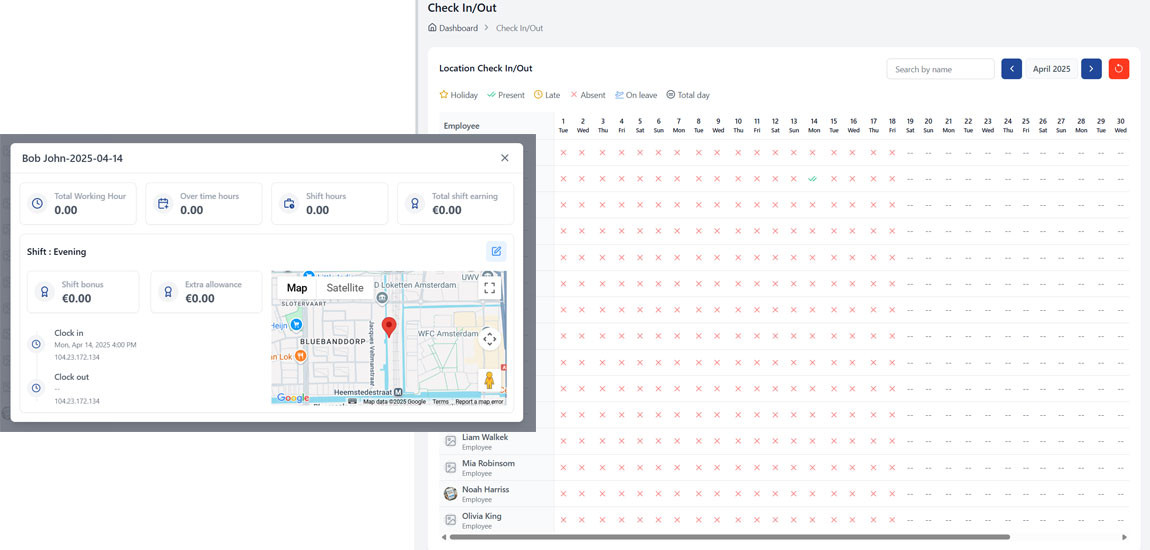Click the horizontal scrollbar of attendance table
This screenshot has width=1150, height=550.
(x=729, y=537)
